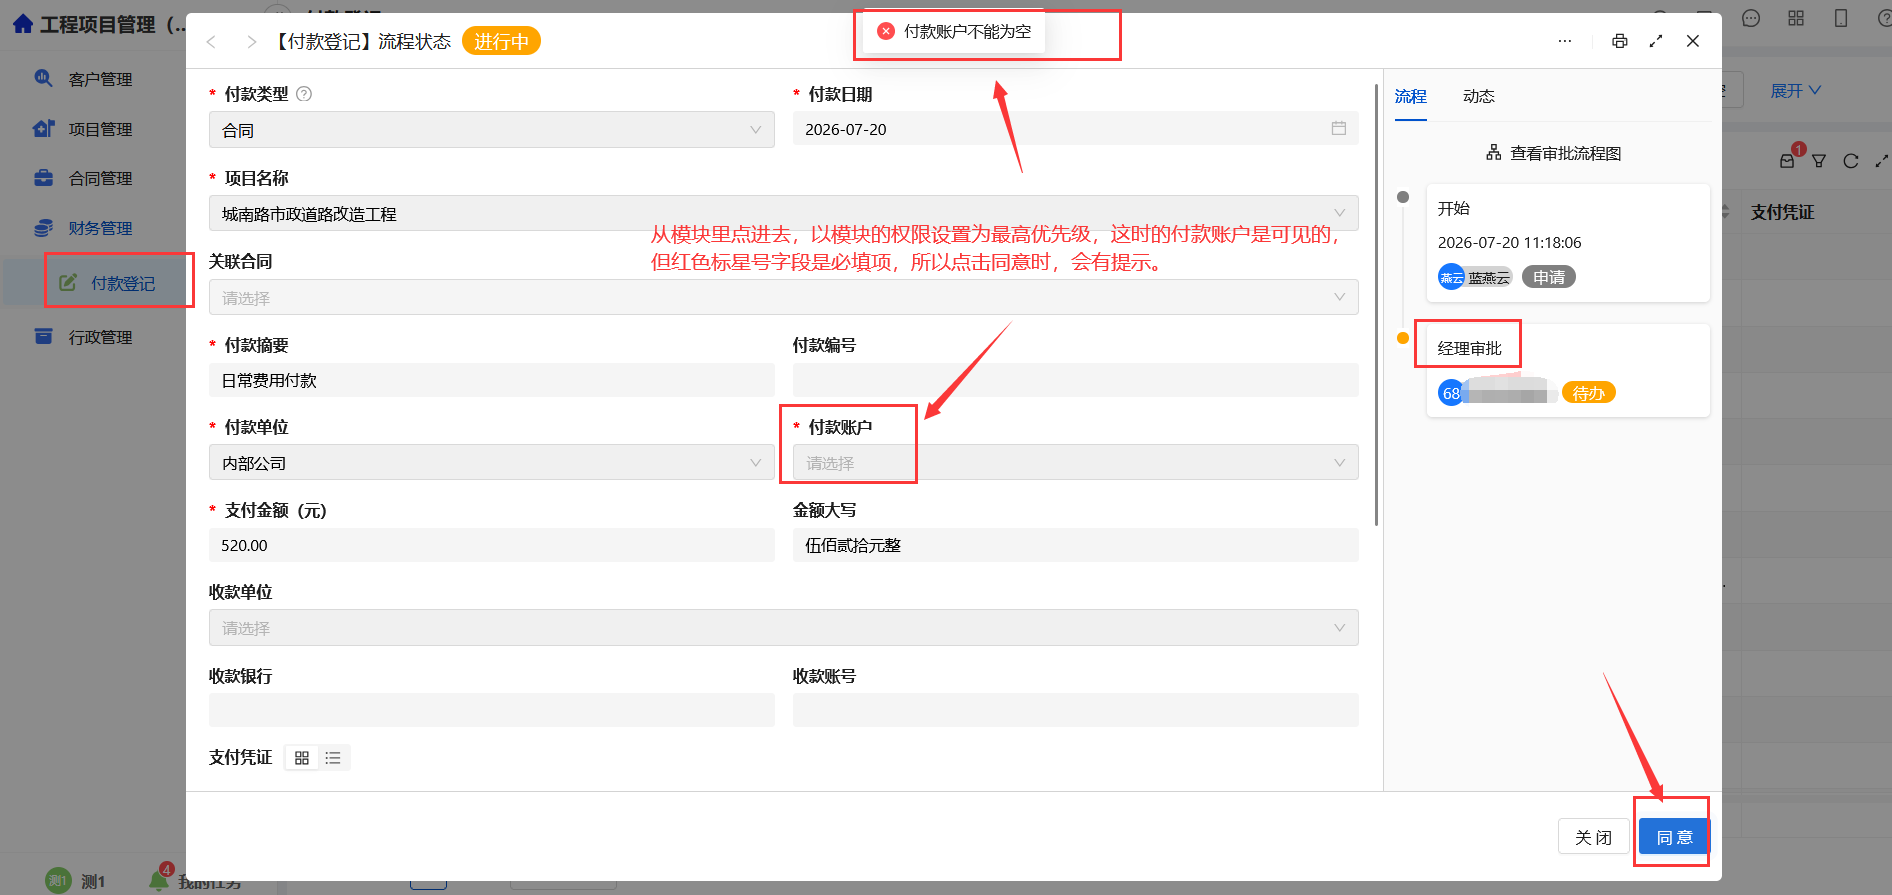This screenshot has height=895, width=1892.
Task: Select the 流程 tab
Action: click(x=1411, y=96)
